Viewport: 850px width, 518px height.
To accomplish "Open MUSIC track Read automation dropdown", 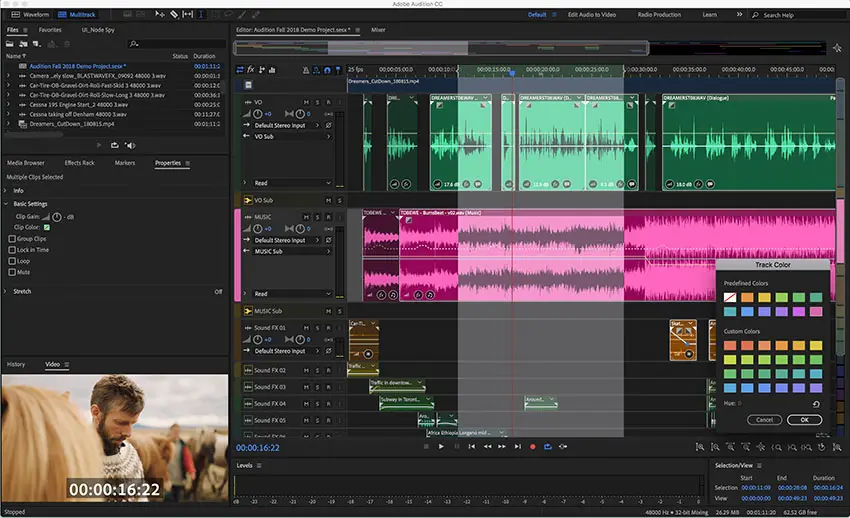I will pyautogui.click(x=293, y=294).
